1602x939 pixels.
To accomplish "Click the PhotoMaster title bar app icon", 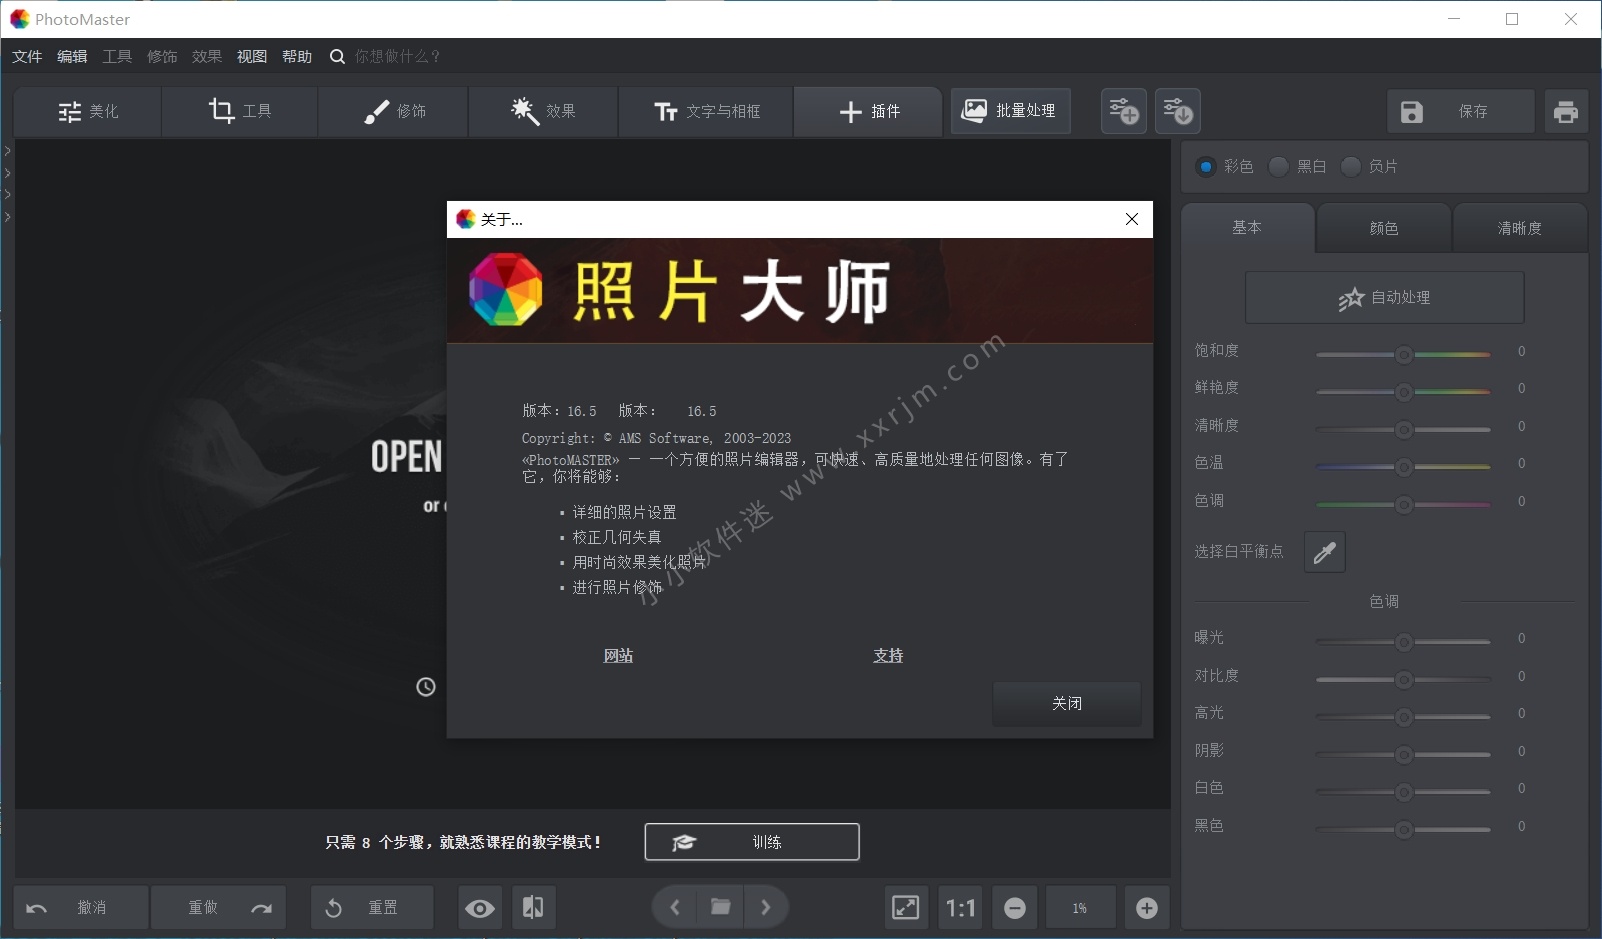I will pyautogui.click(x=20, y=19).
